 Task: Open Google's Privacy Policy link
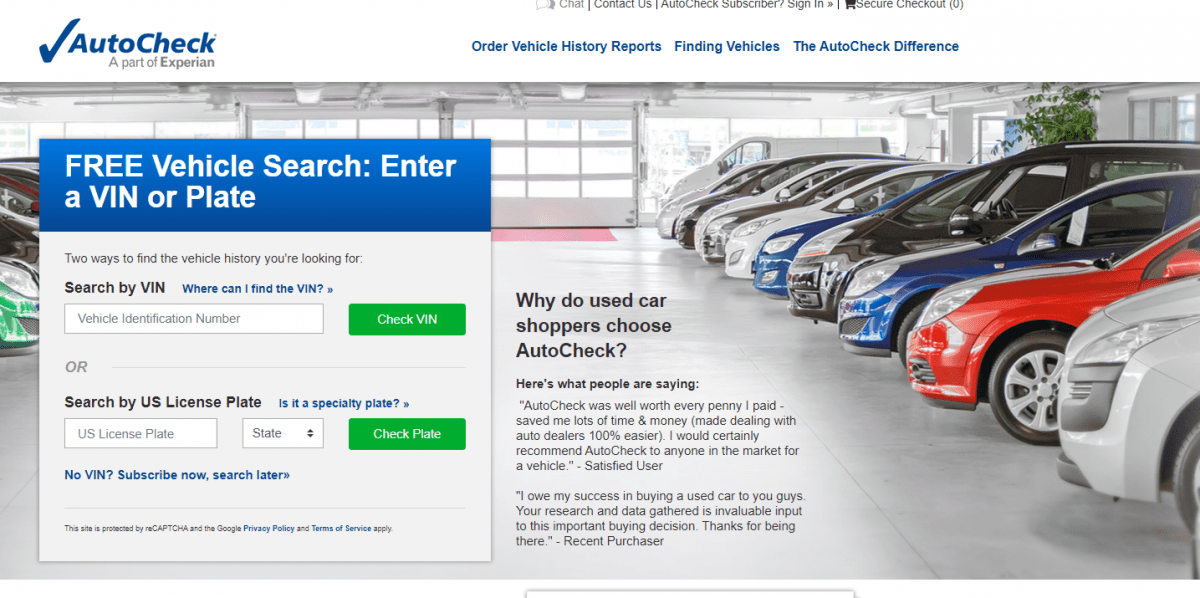268,527
